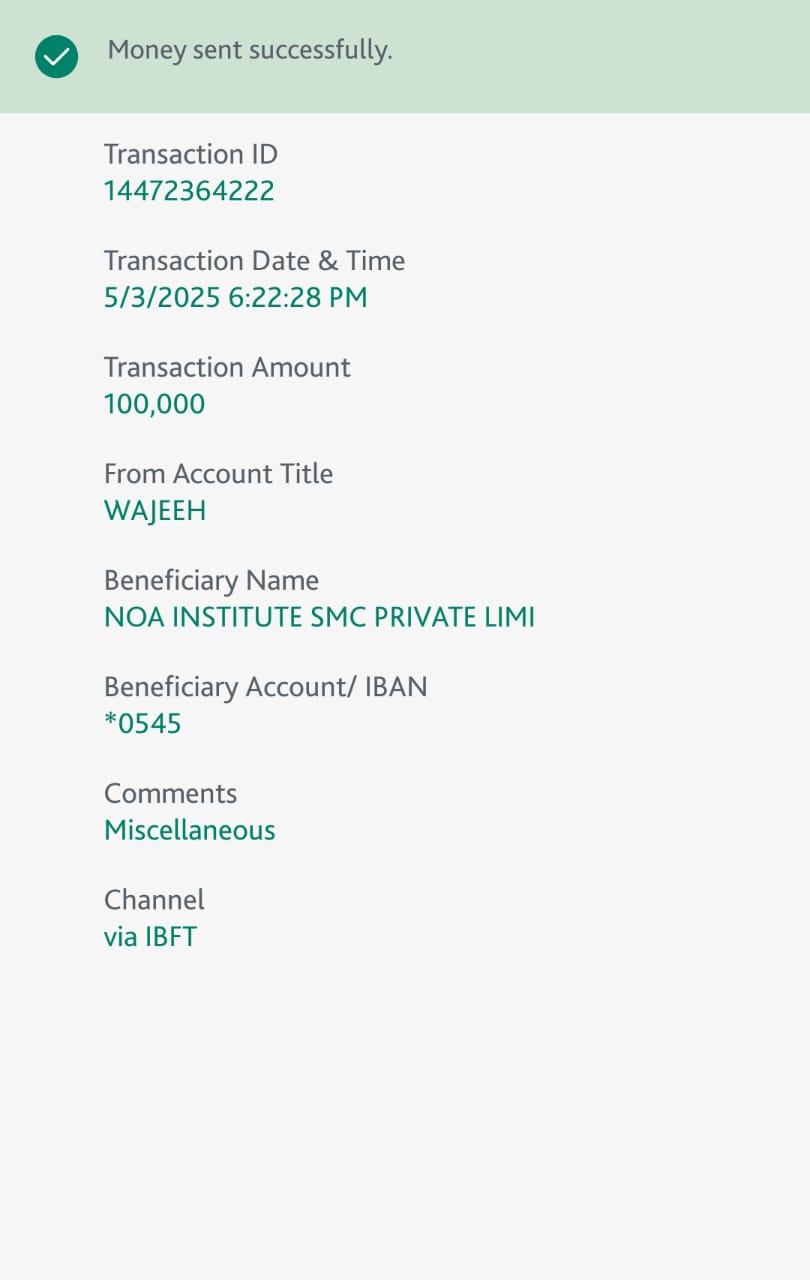Select the transaction ID number 14472364222
The height and width of the screenshot is (1280, 810).
(189, 191)
